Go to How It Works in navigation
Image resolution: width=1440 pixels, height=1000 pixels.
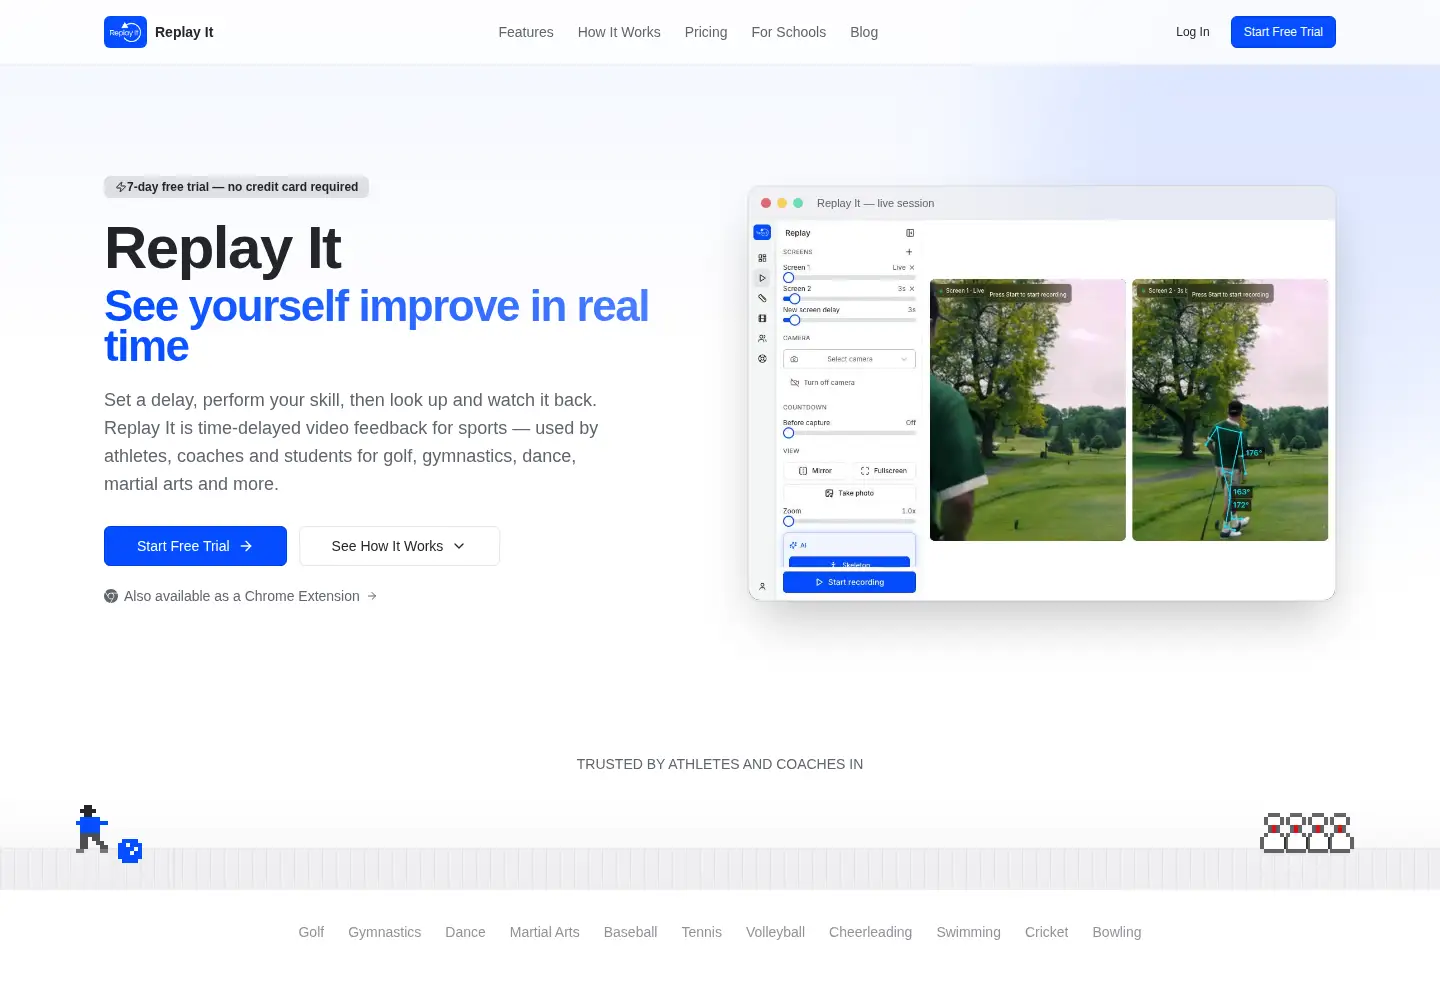coord(619,32)
